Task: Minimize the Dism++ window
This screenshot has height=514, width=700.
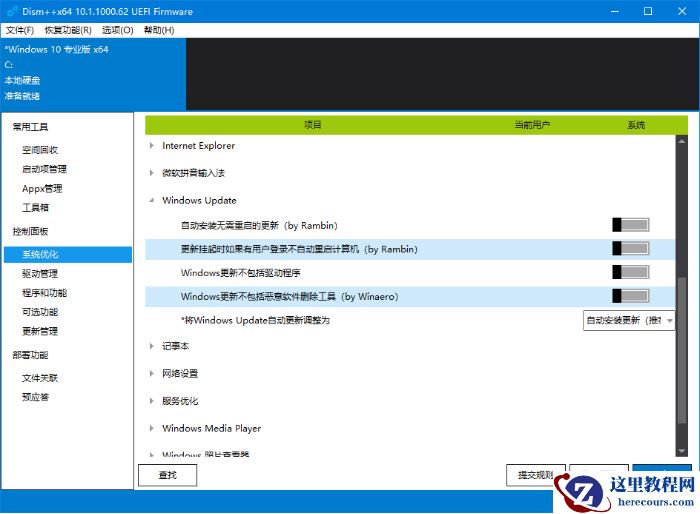Action: point(615,11)
